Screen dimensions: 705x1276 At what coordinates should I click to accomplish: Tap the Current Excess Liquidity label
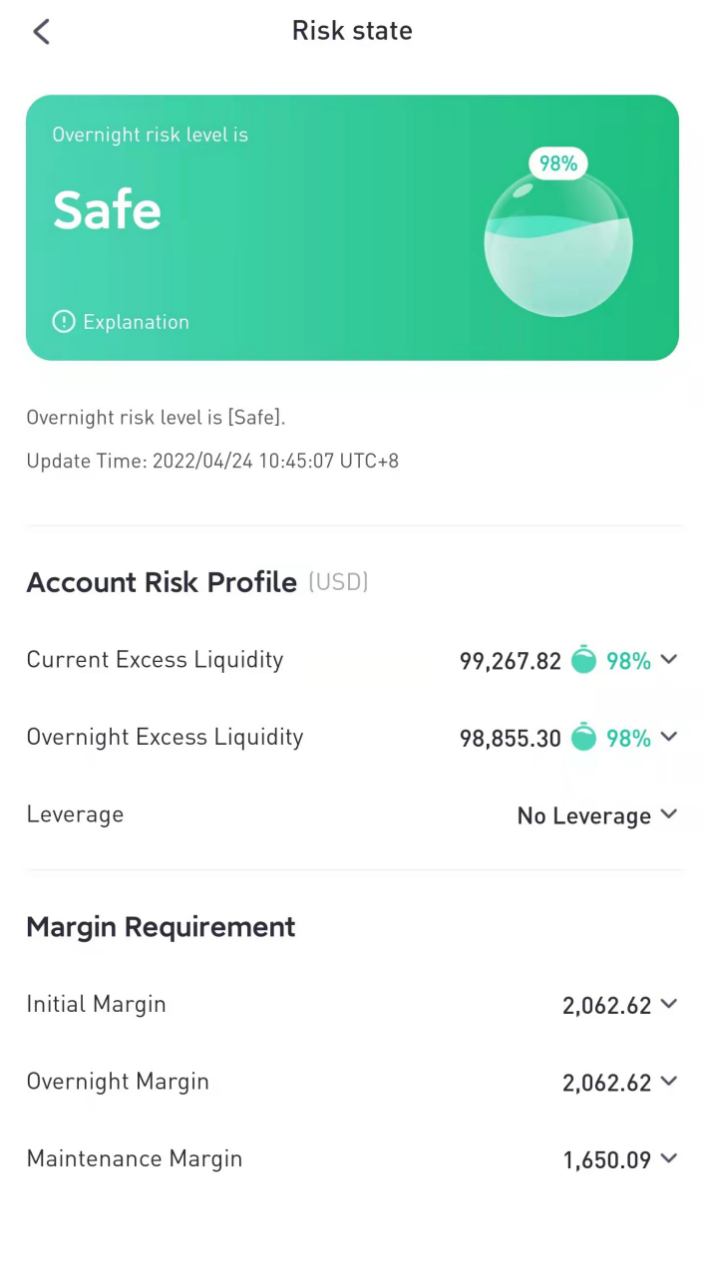(x=155, y=660)
